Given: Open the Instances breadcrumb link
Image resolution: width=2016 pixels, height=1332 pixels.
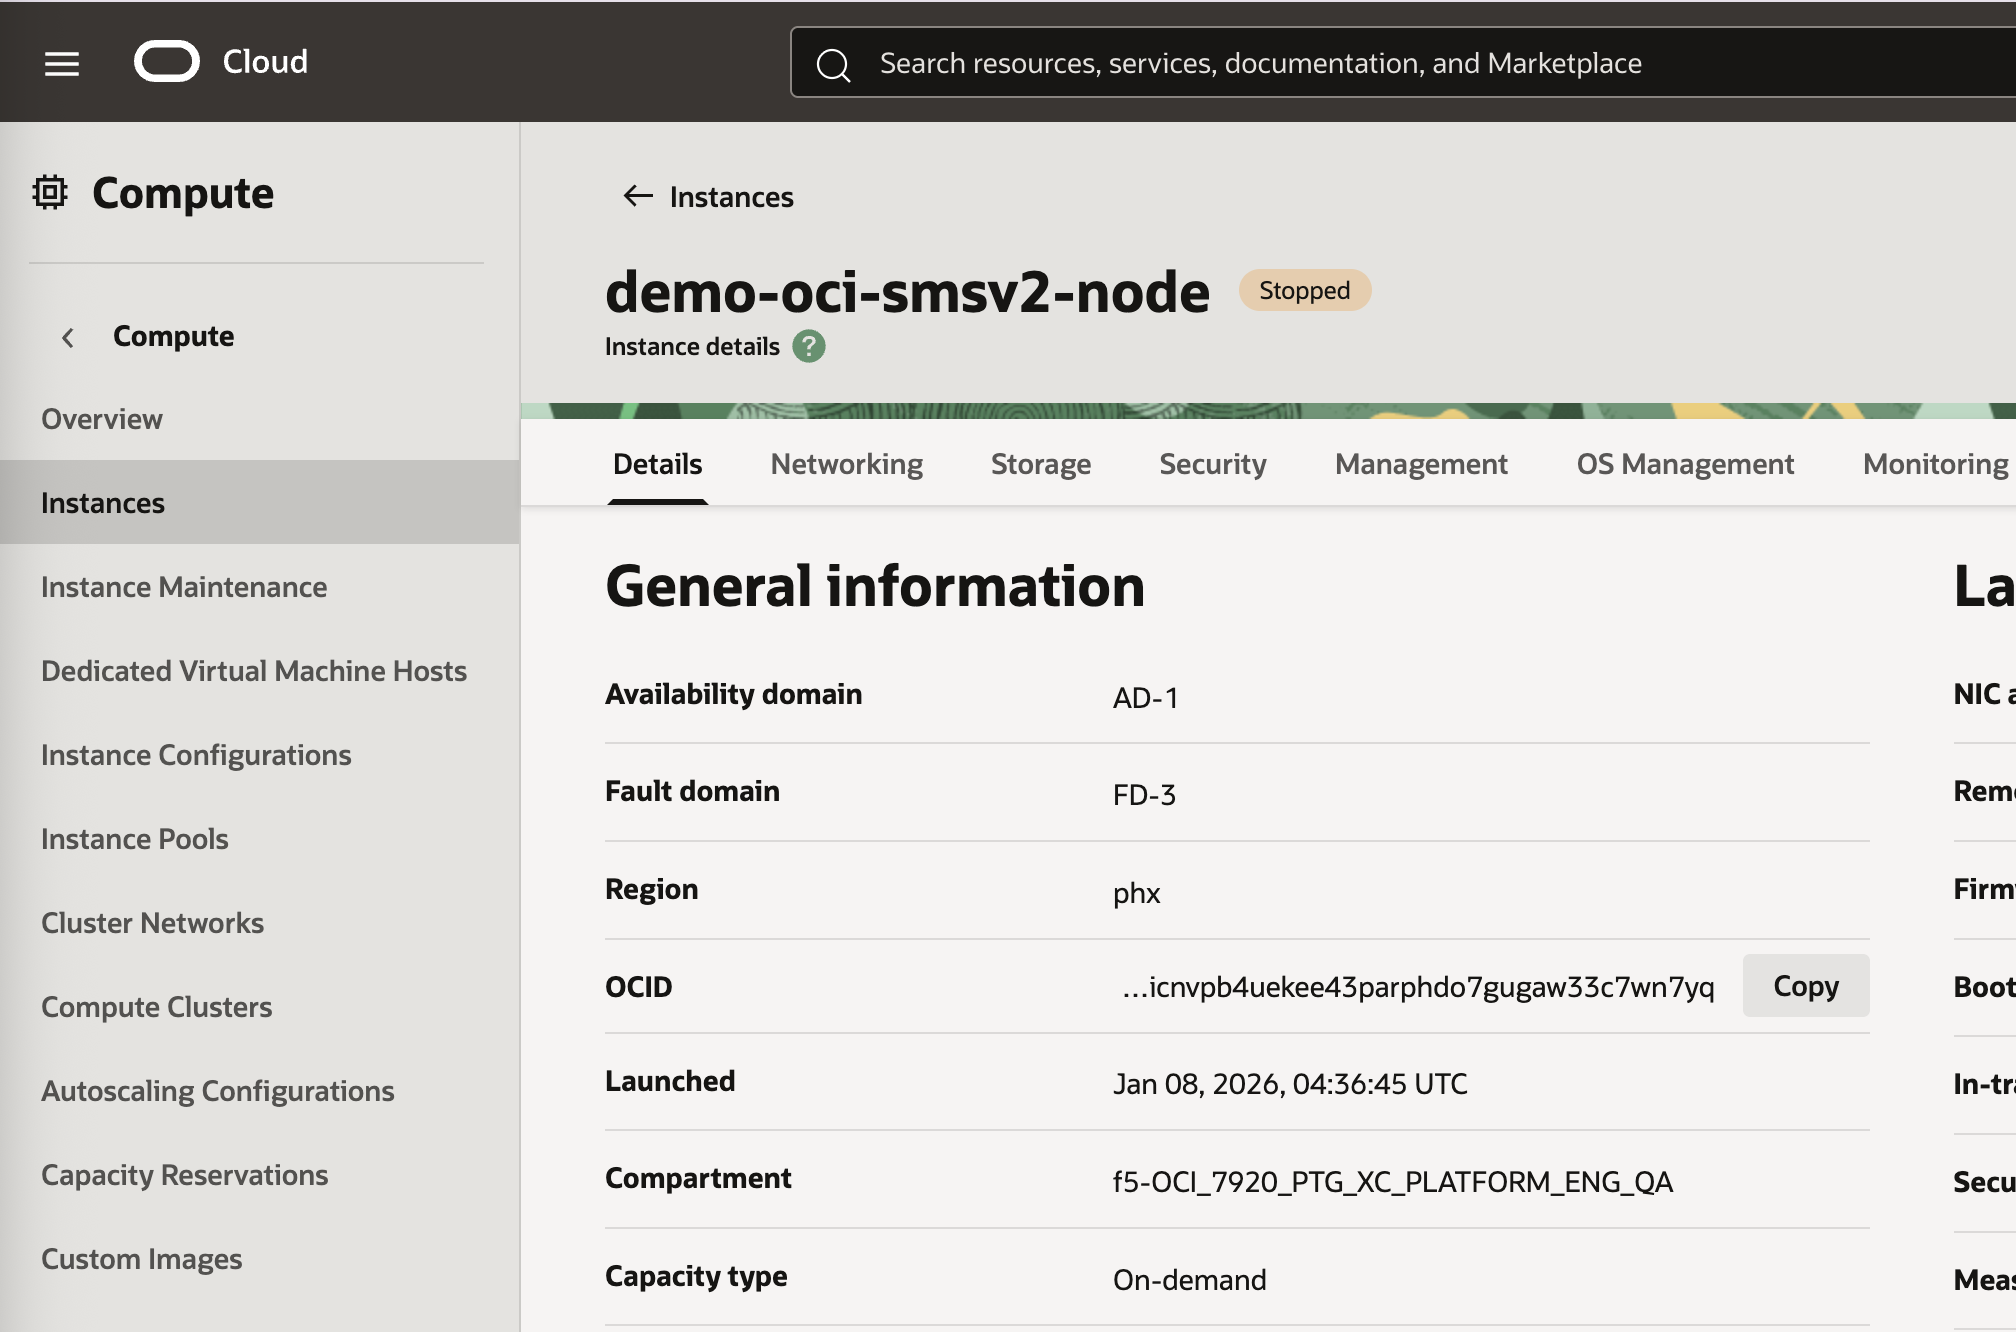Looking at the screenshot, I should [x=730, y=196].
